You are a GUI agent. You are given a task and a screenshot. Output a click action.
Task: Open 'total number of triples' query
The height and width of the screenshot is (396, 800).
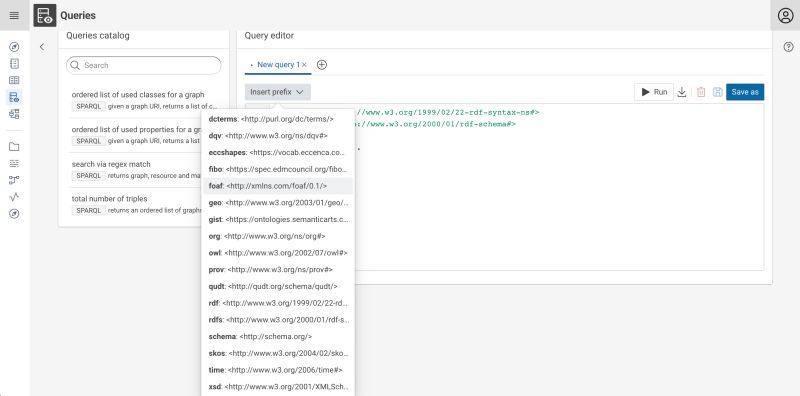click(109, 199)
